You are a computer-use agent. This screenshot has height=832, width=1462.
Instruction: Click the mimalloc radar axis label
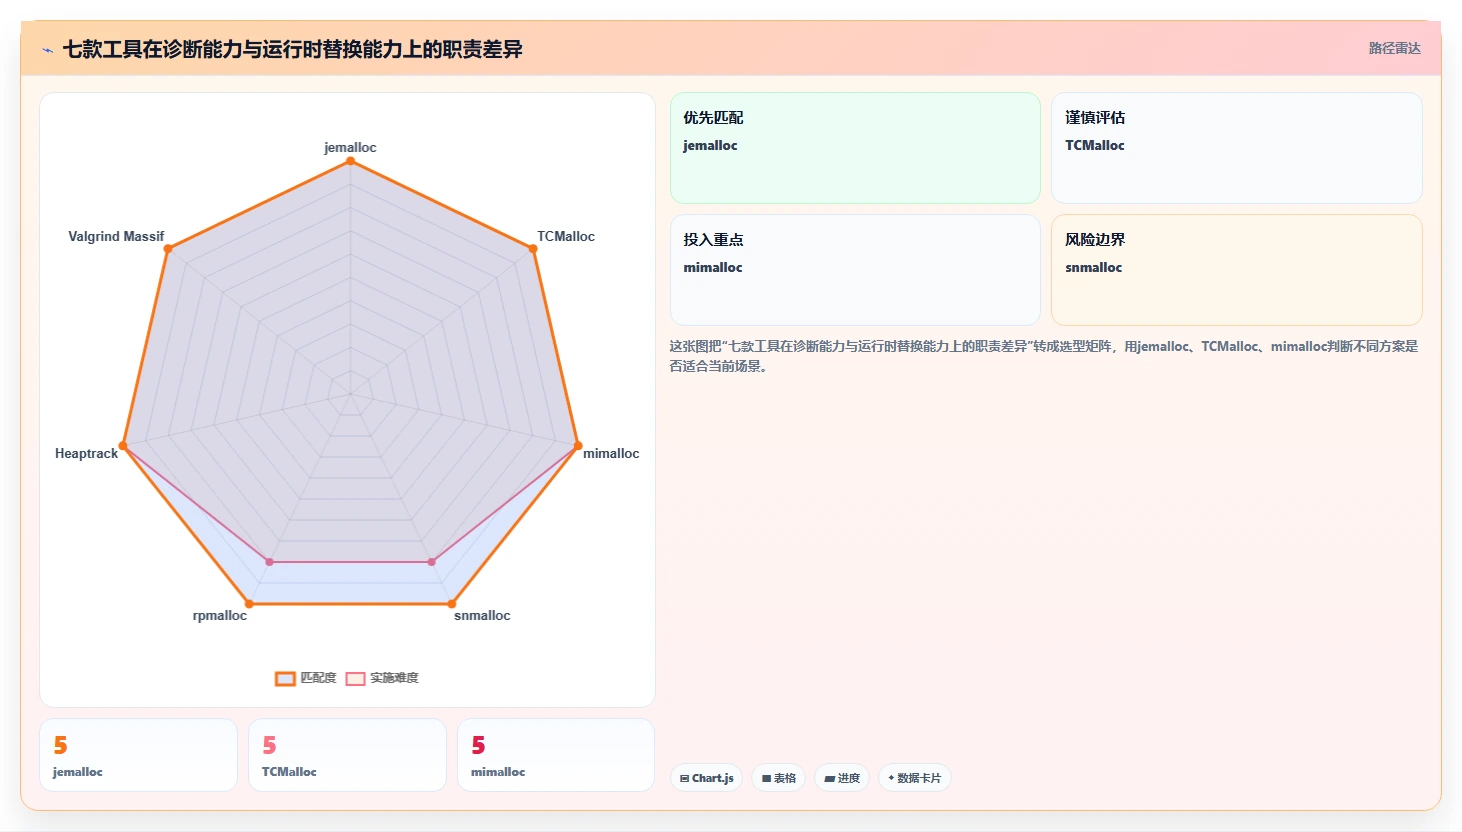click(x=611, y=453)
